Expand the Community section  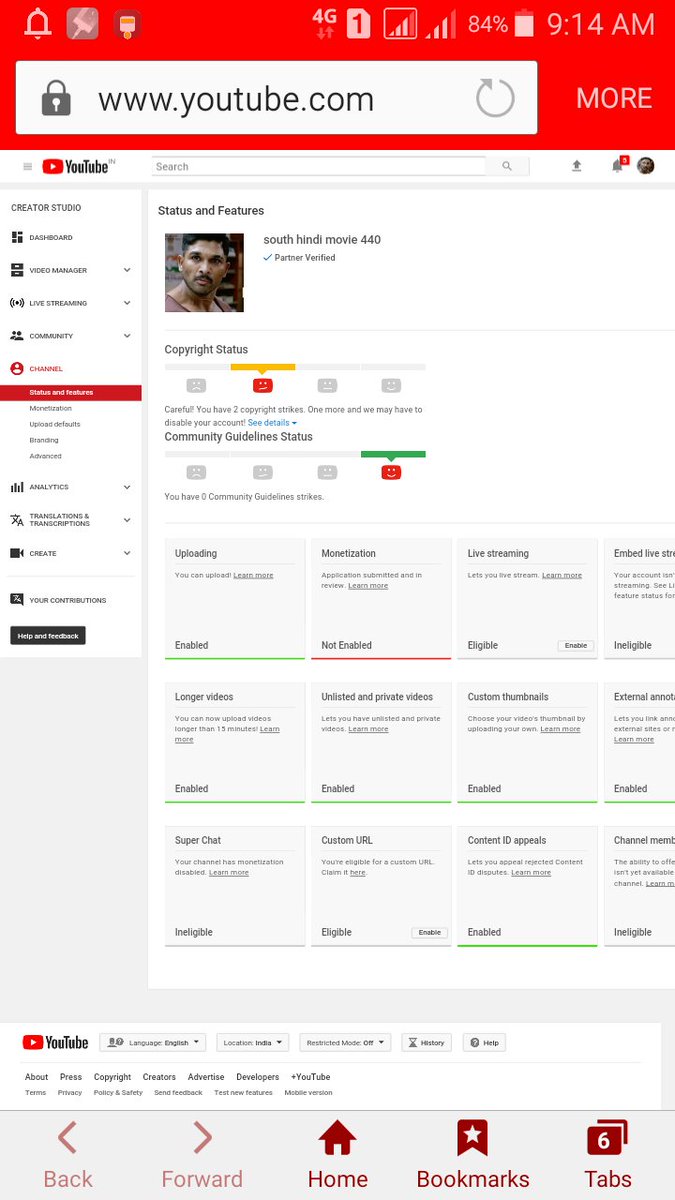tap(127, 336)
